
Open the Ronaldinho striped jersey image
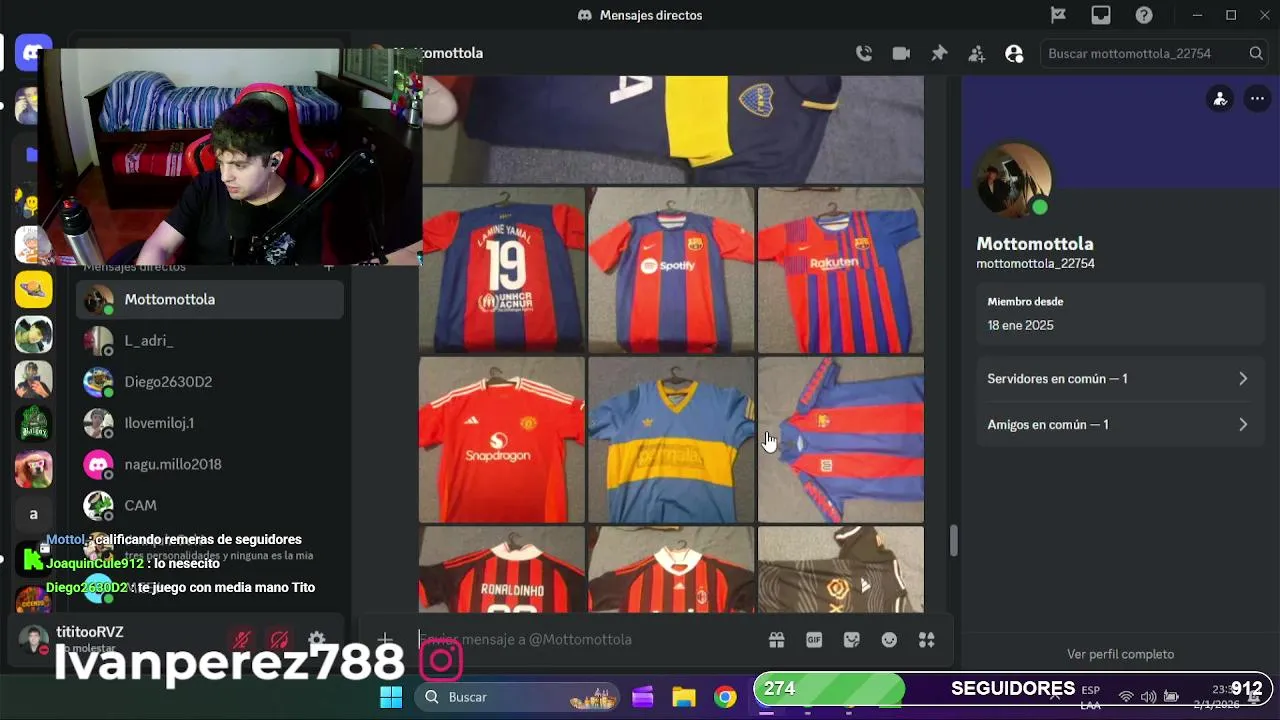[x=502, y=570]
